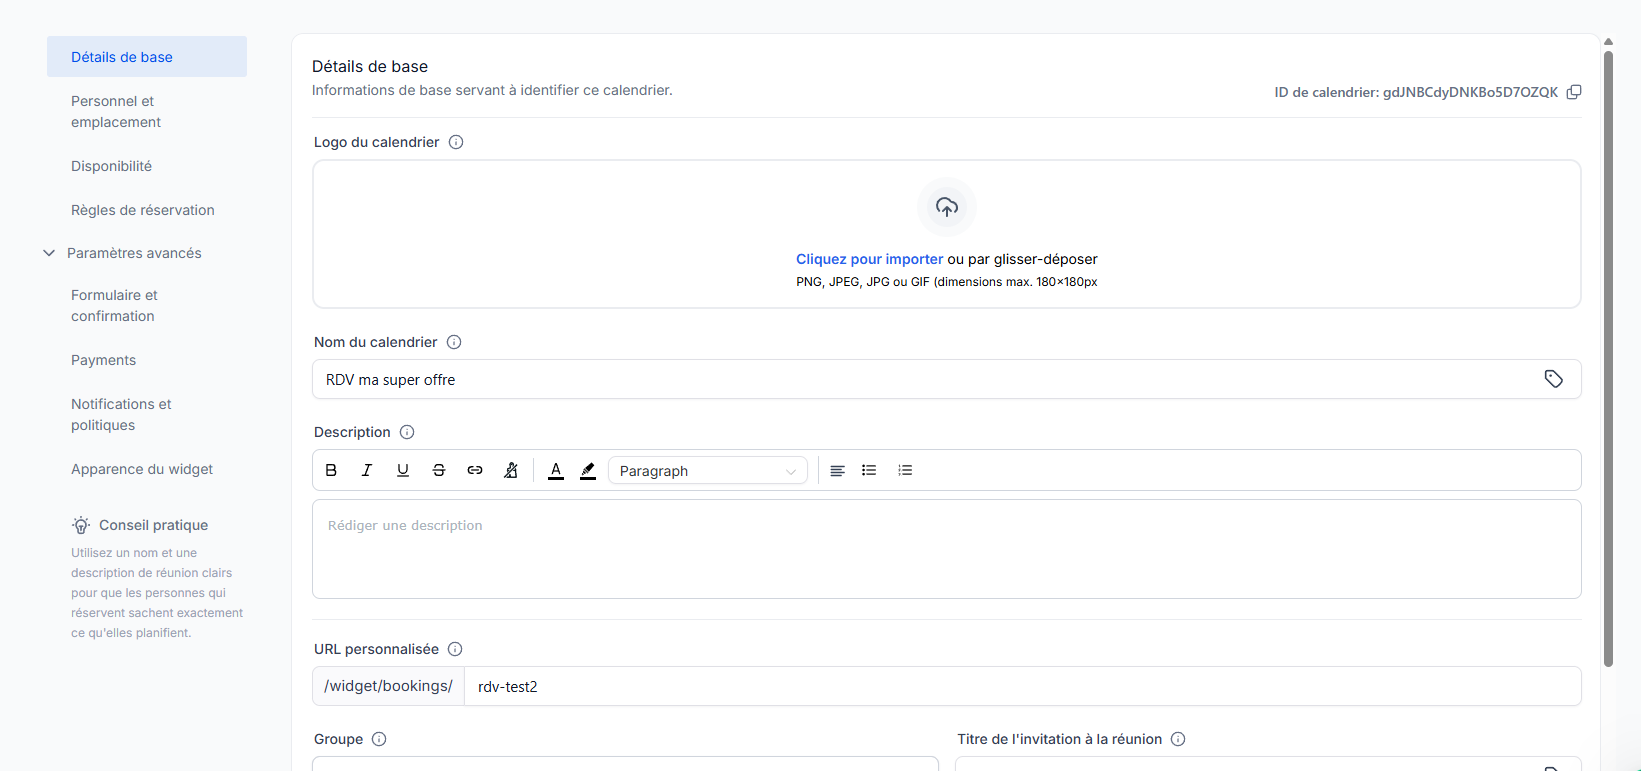This screenshot has height=771, width=1641.
Task: Toggle bold formatting in description
Action: pyautogui.click(x=331, y=470)
